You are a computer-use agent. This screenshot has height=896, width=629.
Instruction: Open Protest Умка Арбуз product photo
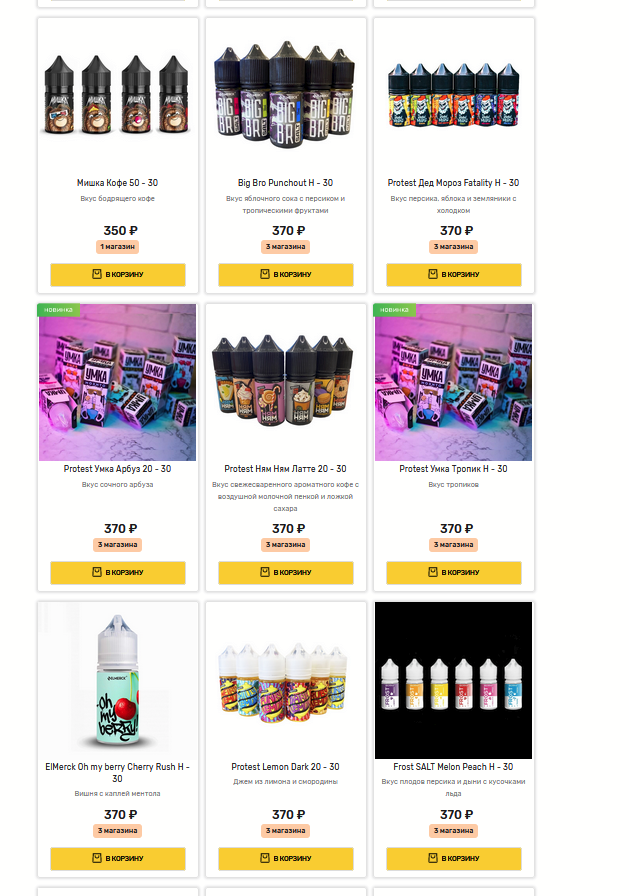point(117,382)
